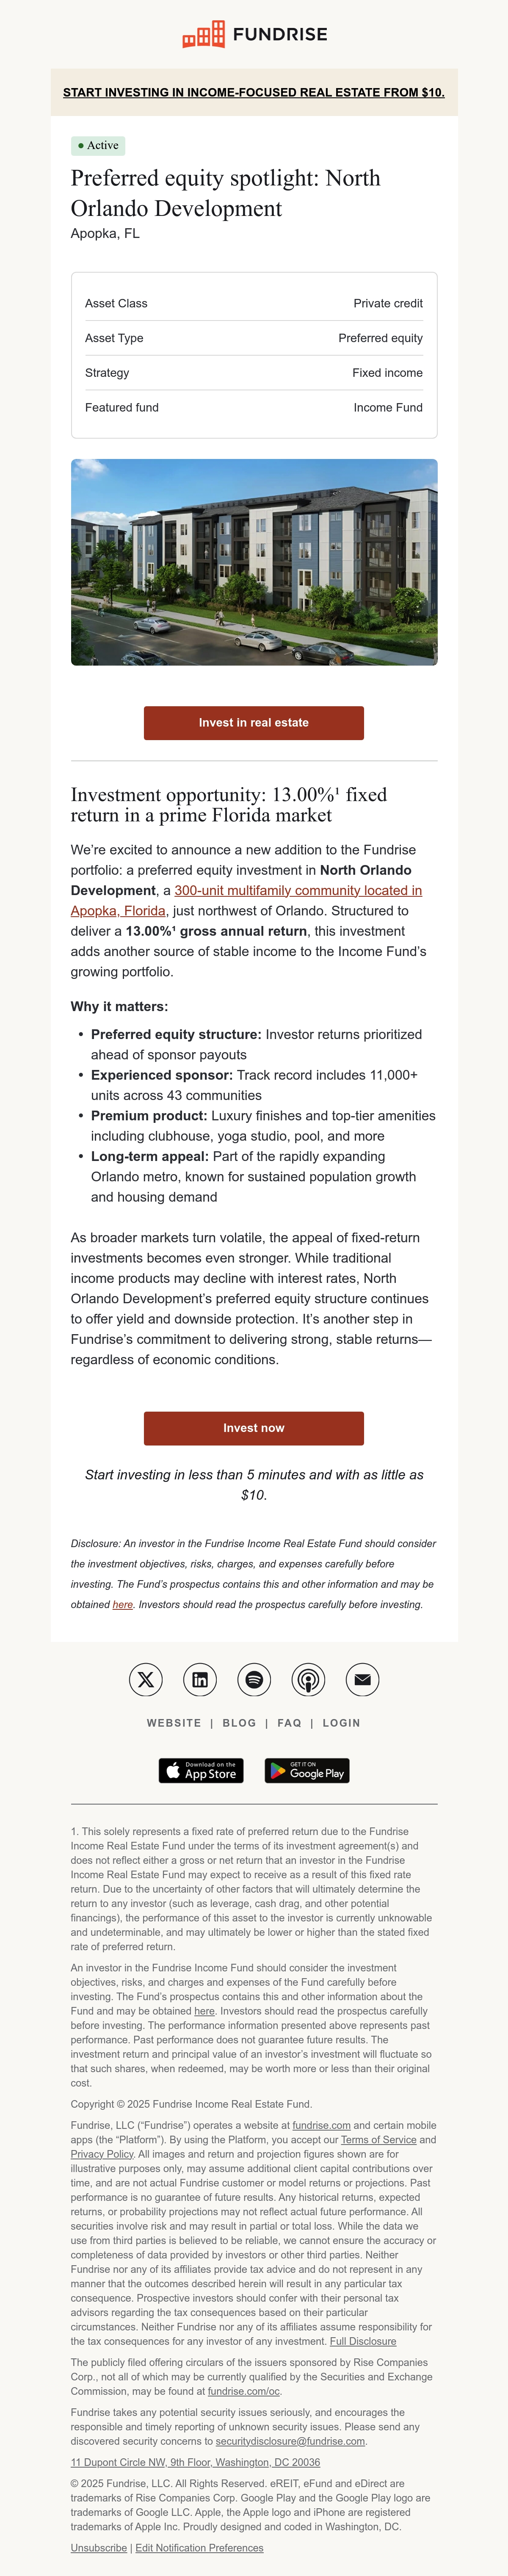Open the 300-unit multifamily community link

tap(246, 900)
